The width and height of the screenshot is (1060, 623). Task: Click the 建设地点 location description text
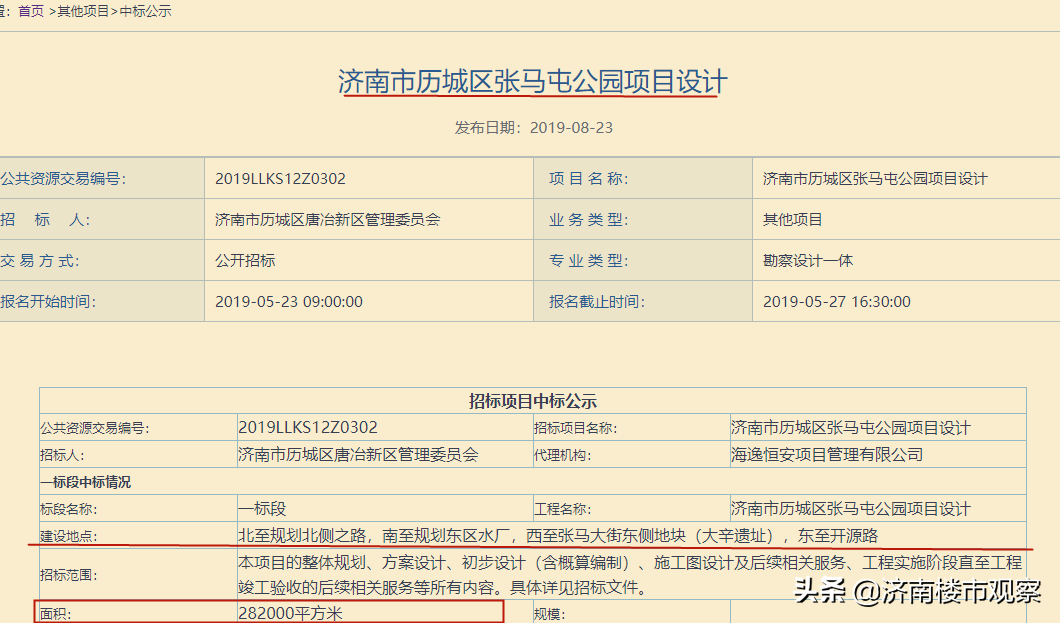tap(557, 535)
